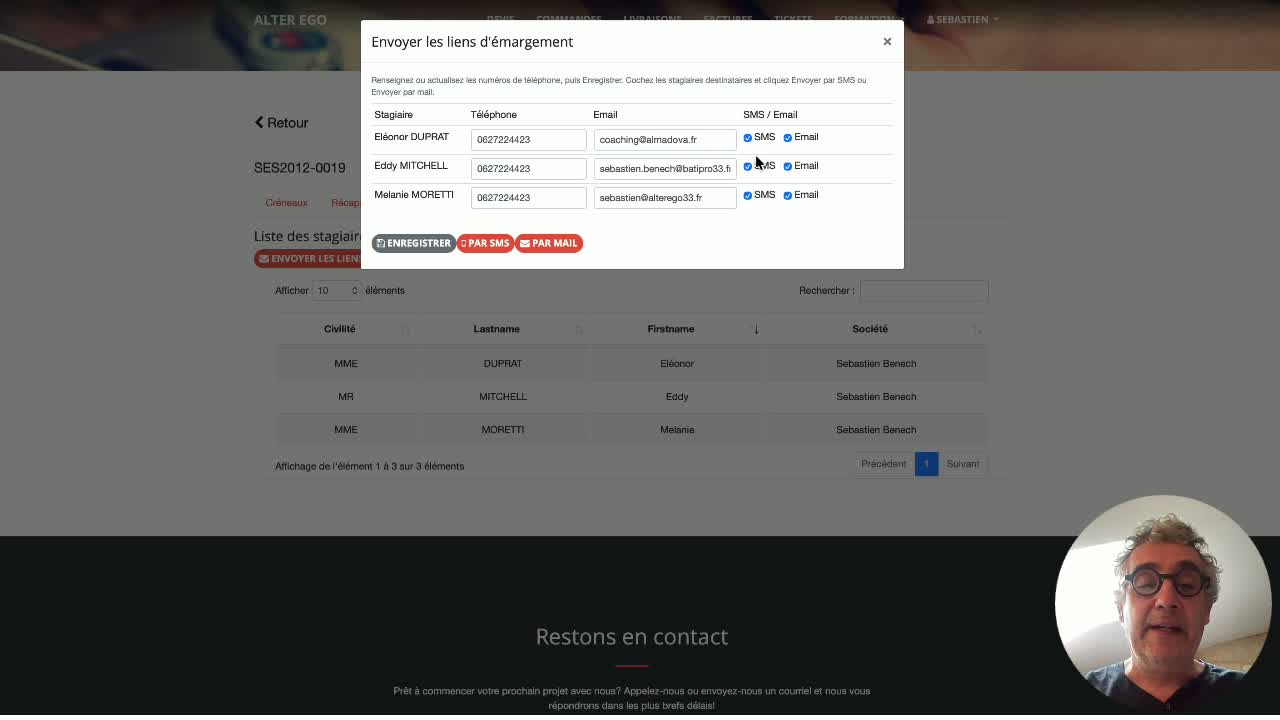Edit Eléonor DUPRAT's phone number field
Viewport: 1280px width, 720px height.
point(528,140)
